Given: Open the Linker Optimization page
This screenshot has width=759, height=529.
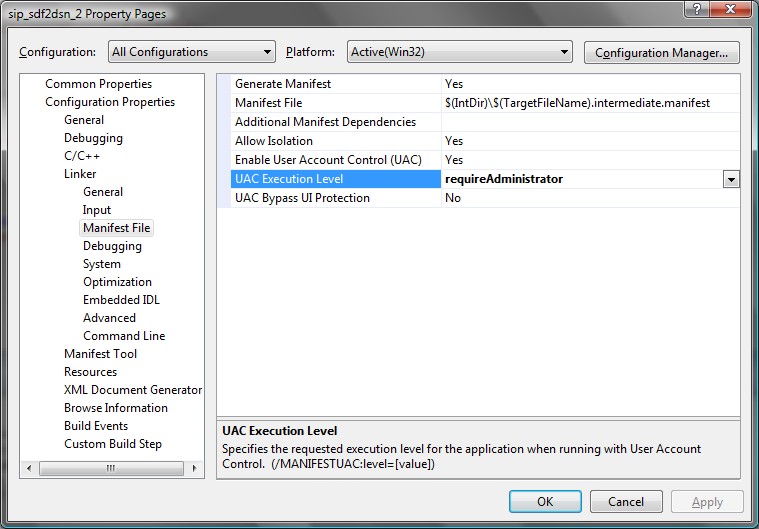Looking at the screenshot, I should (x=117, y=282).
